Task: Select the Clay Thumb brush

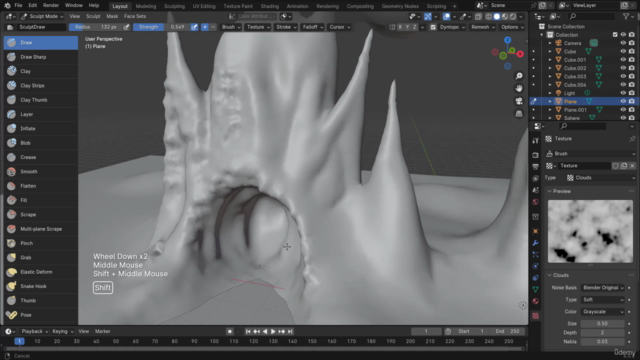Action: 41,100
